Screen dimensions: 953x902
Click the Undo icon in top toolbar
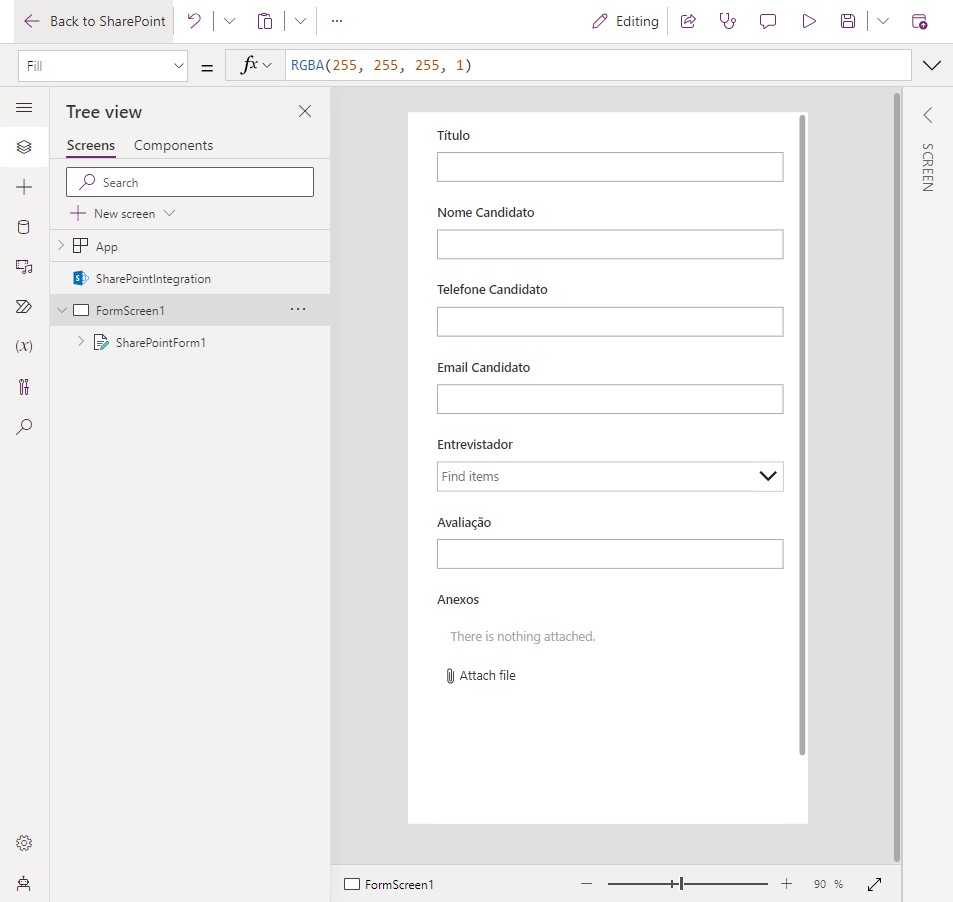coord(194,21)
